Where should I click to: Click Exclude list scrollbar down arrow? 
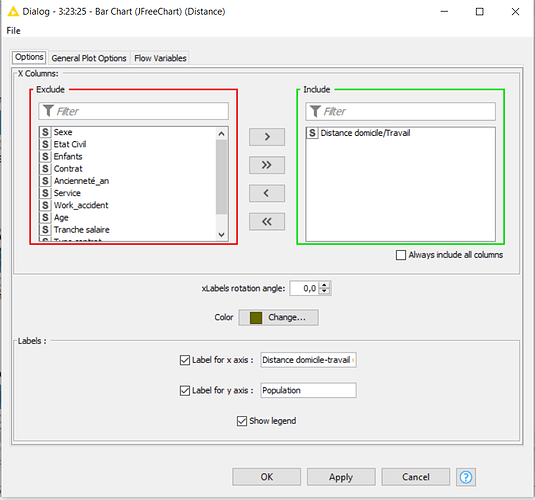pyautogui.click(x=221, y=235)
